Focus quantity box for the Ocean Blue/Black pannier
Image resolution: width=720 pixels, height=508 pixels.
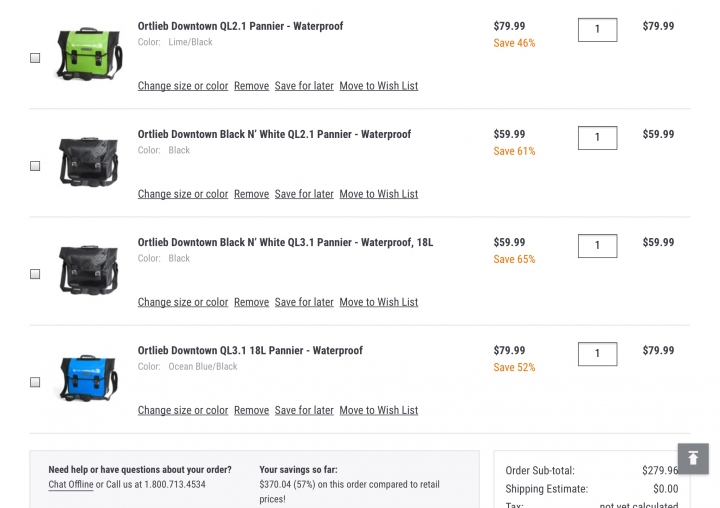click(597, 353)
